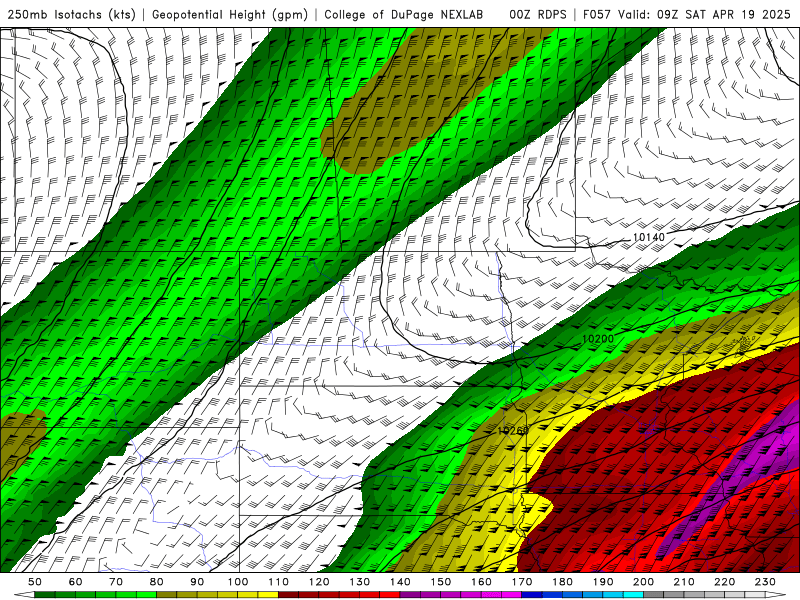The image size is (800, 600).
Task: Click the 'Valid: 09Z SAT APR 19 2025' text
Action: pos(704,14)
